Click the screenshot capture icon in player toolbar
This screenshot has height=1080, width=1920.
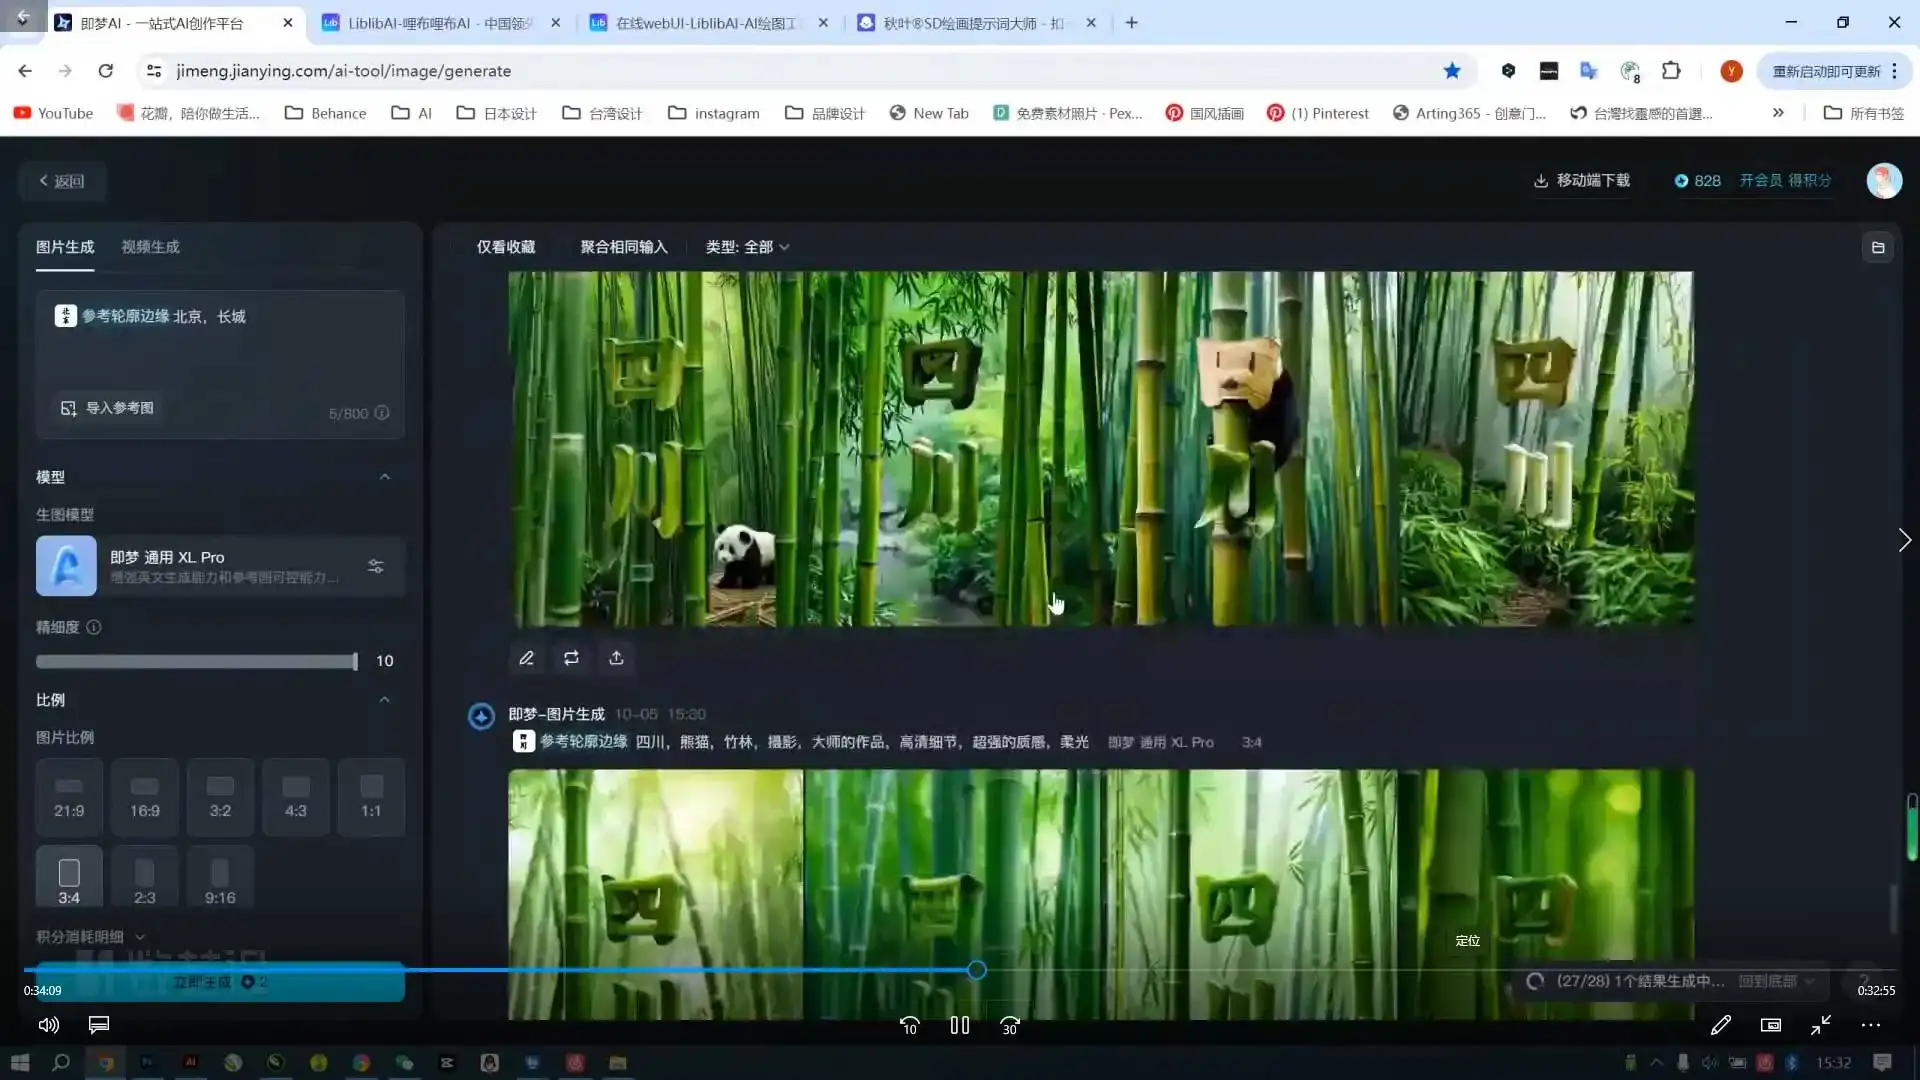1770,1025
